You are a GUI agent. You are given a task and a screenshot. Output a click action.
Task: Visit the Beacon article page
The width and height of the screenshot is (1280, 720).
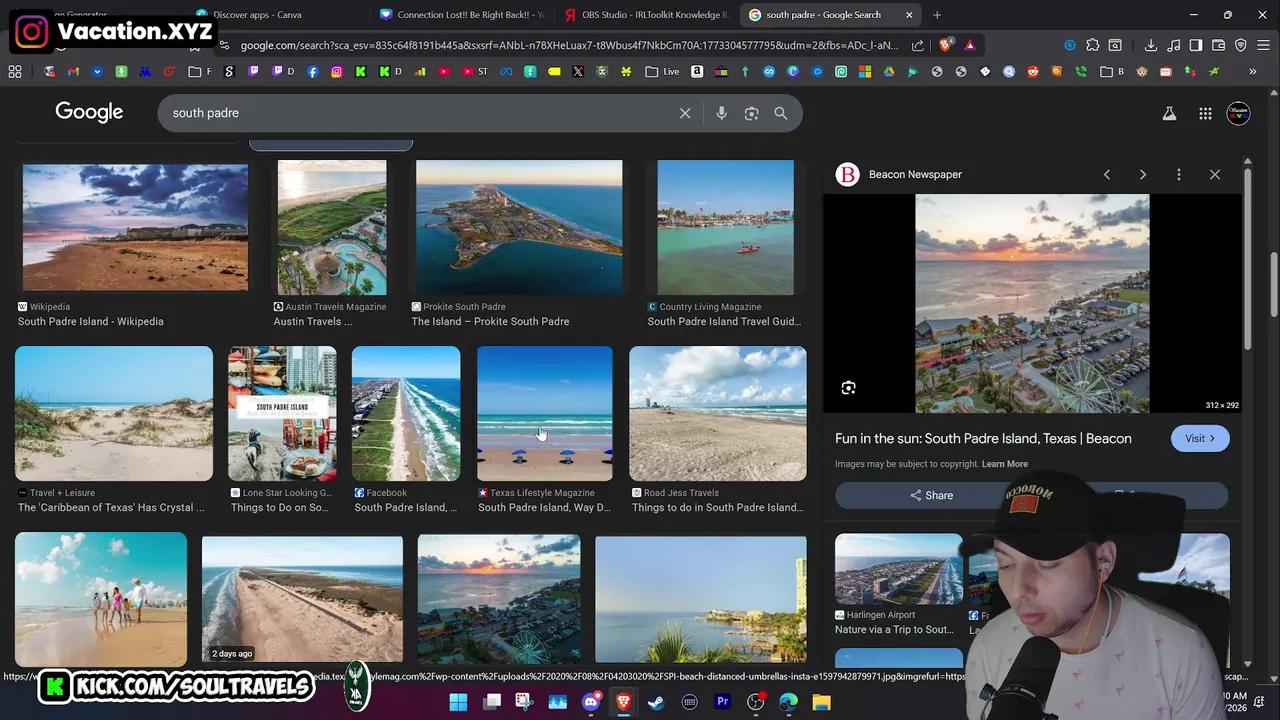click(1200, 438)
